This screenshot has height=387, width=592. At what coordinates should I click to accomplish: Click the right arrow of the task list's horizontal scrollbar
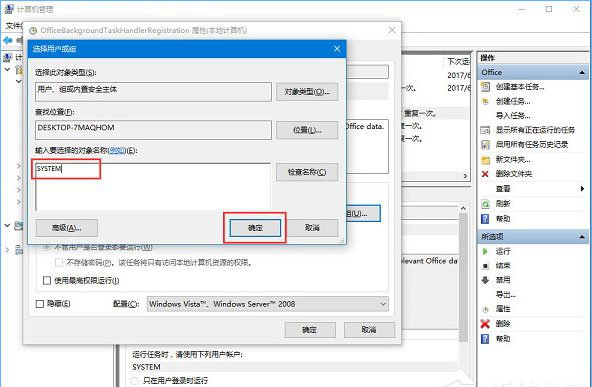tap(465, 176)
